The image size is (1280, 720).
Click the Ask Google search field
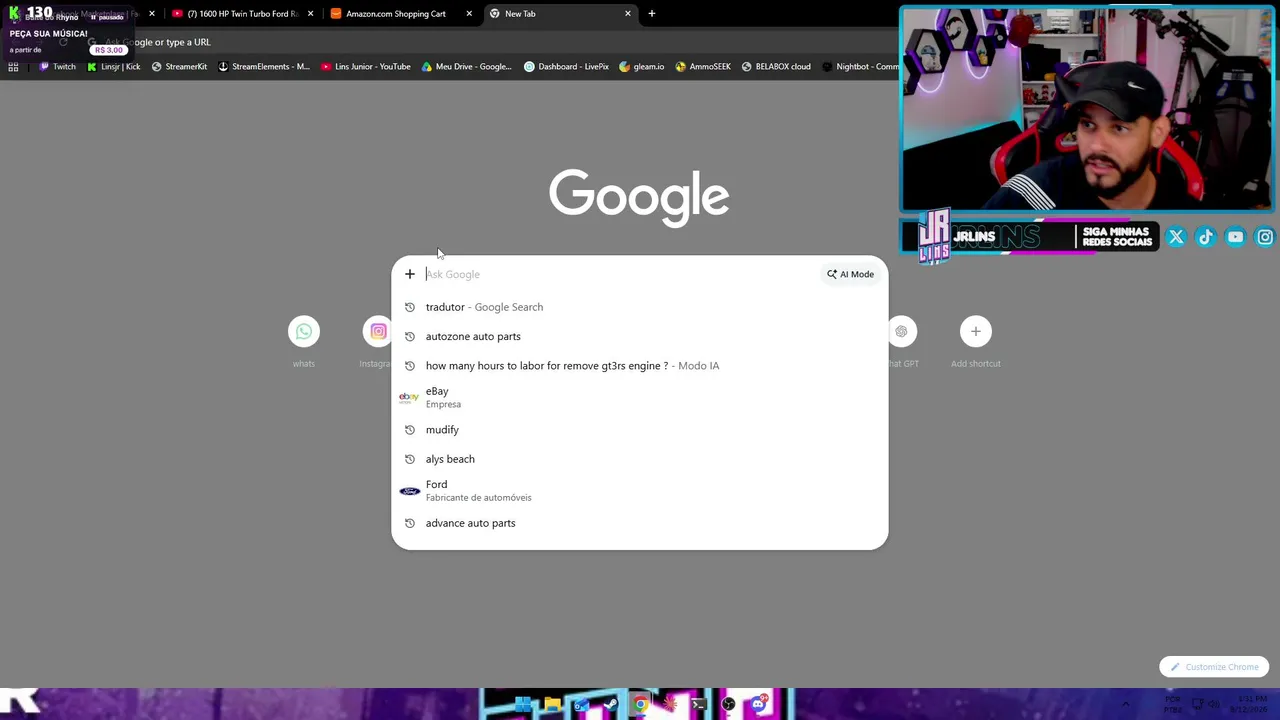click(620, 274)
